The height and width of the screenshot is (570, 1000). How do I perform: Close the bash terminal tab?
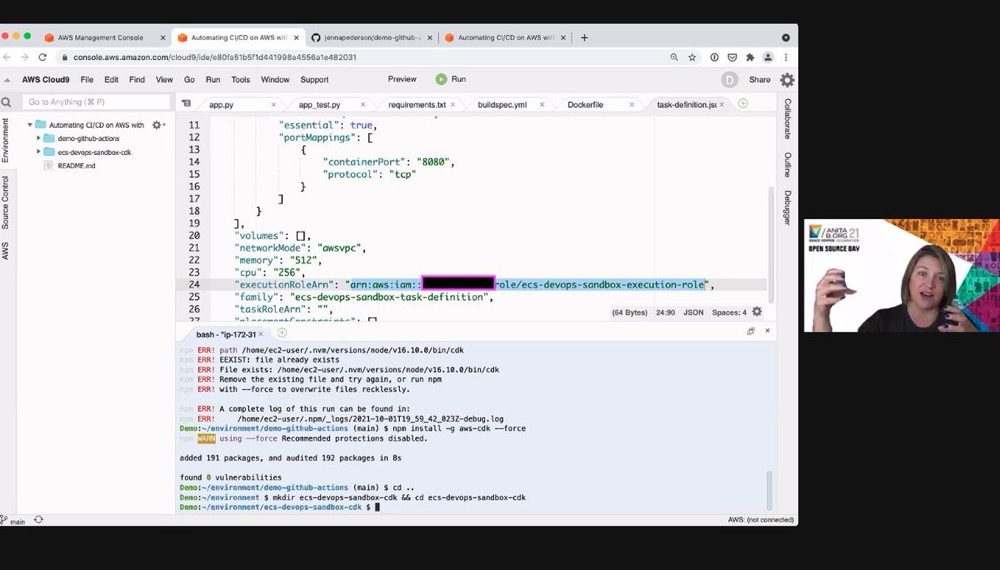pos(261,334)
